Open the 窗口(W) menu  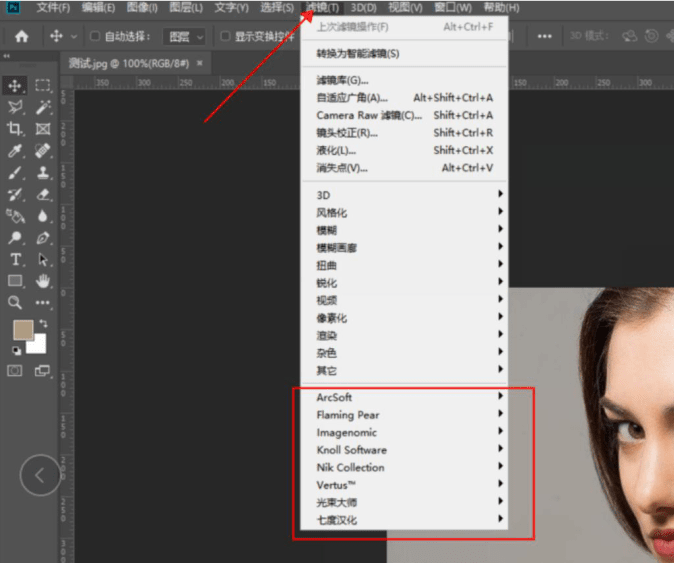[x=453, y=8]
